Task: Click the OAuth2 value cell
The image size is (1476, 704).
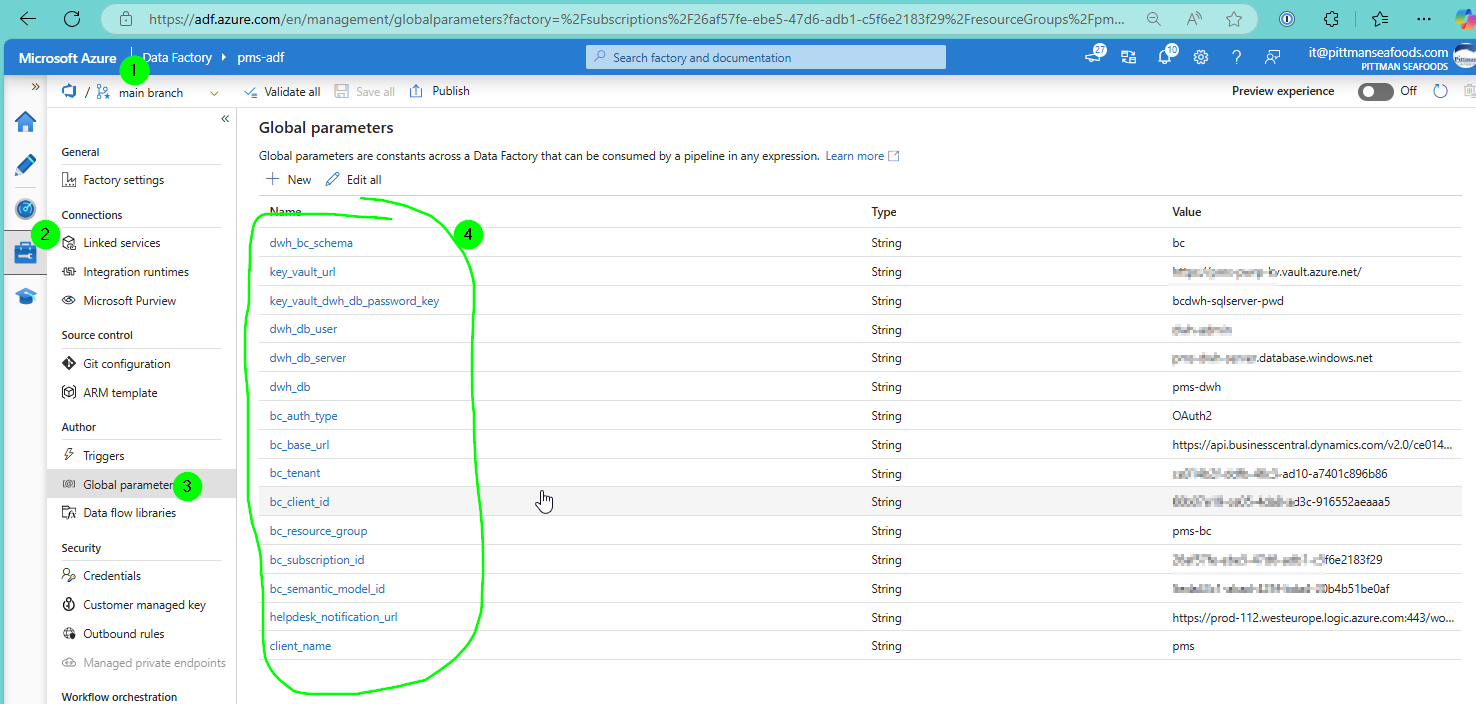Action: click(1194, 416)
